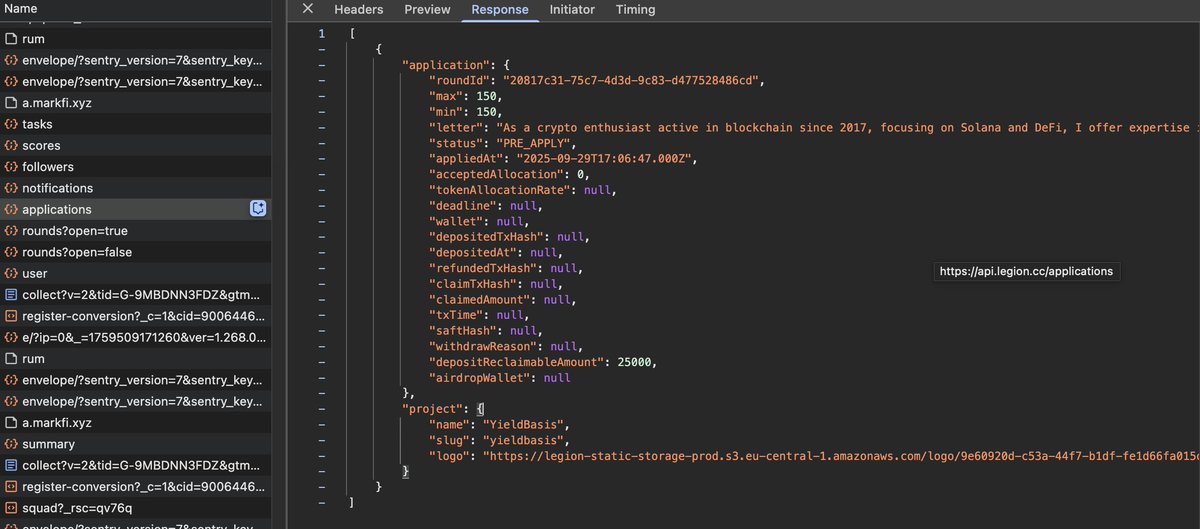Click the "max": 150 line
The width and height of the screenshot is (1200, 529).
click(465, 96)
